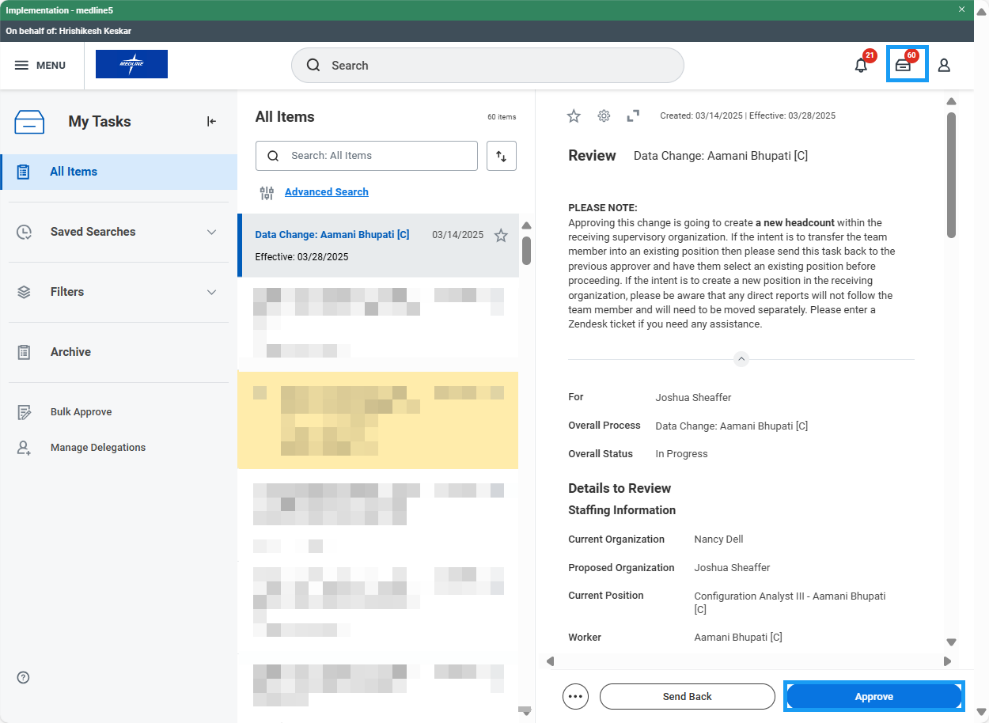This screenshot has width=989, height=723.
Task: Click the Medline logo home icon
Action: [x=132, y=65]
